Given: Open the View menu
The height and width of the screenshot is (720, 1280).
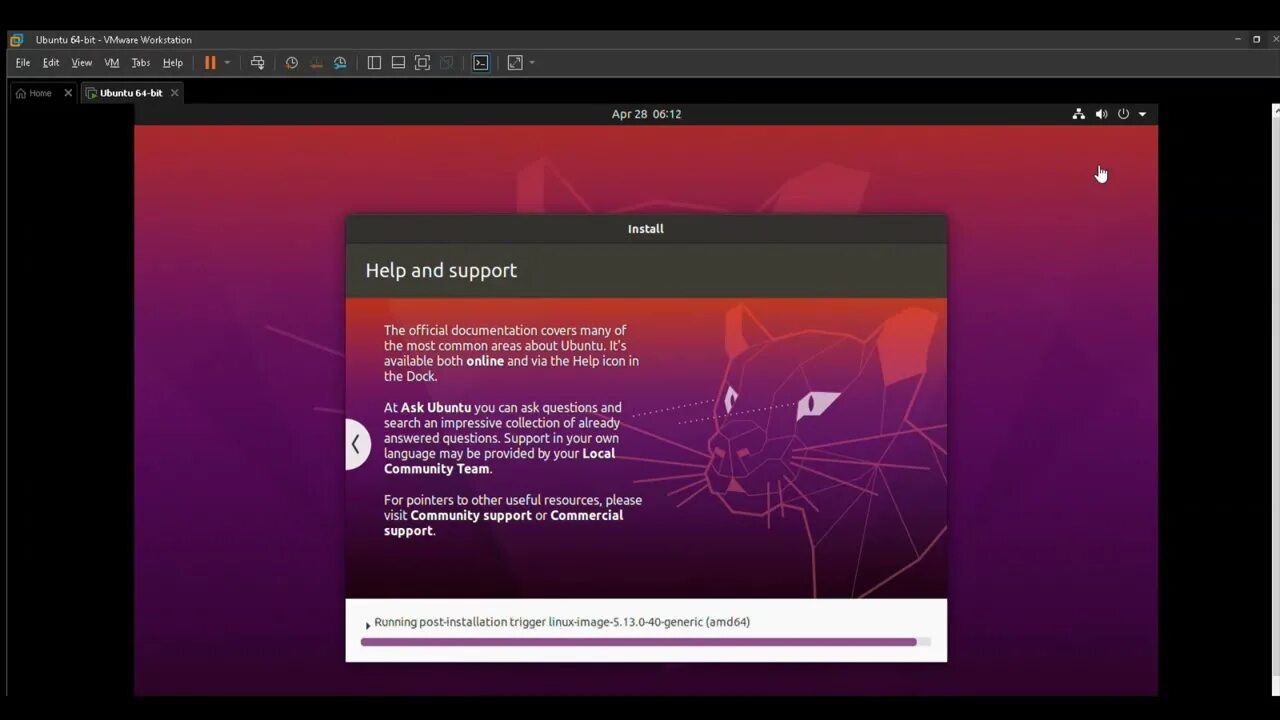Looking at the screenshot, I should click(82, 62).
